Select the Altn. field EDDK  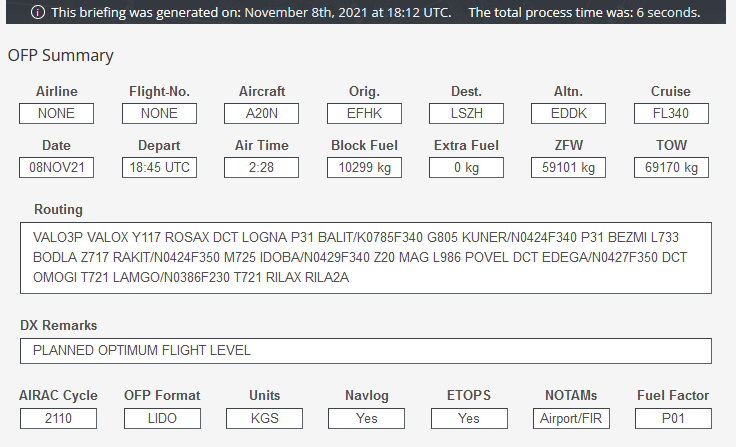[568, 114]
